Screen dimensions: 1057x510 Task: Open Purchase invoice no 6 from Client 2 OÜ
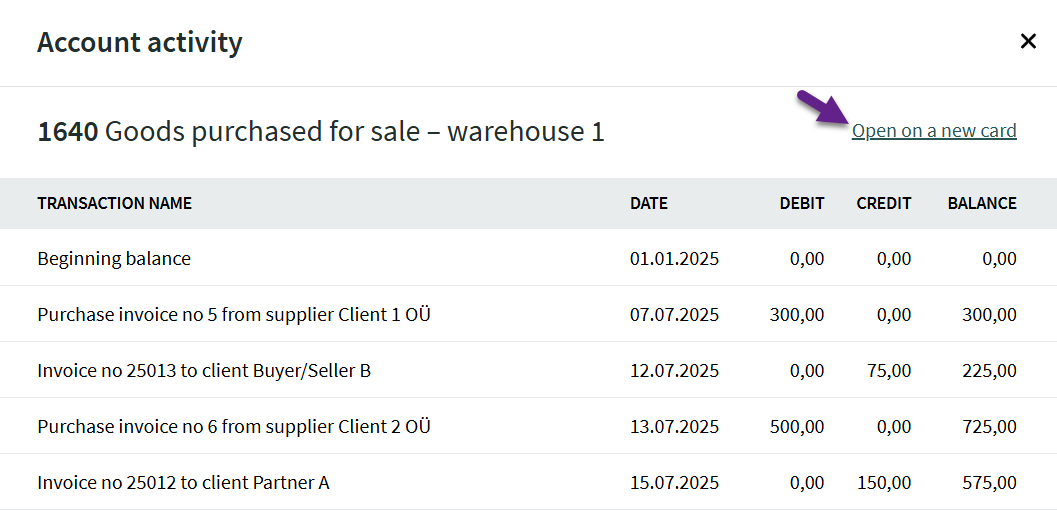point(234,427)
